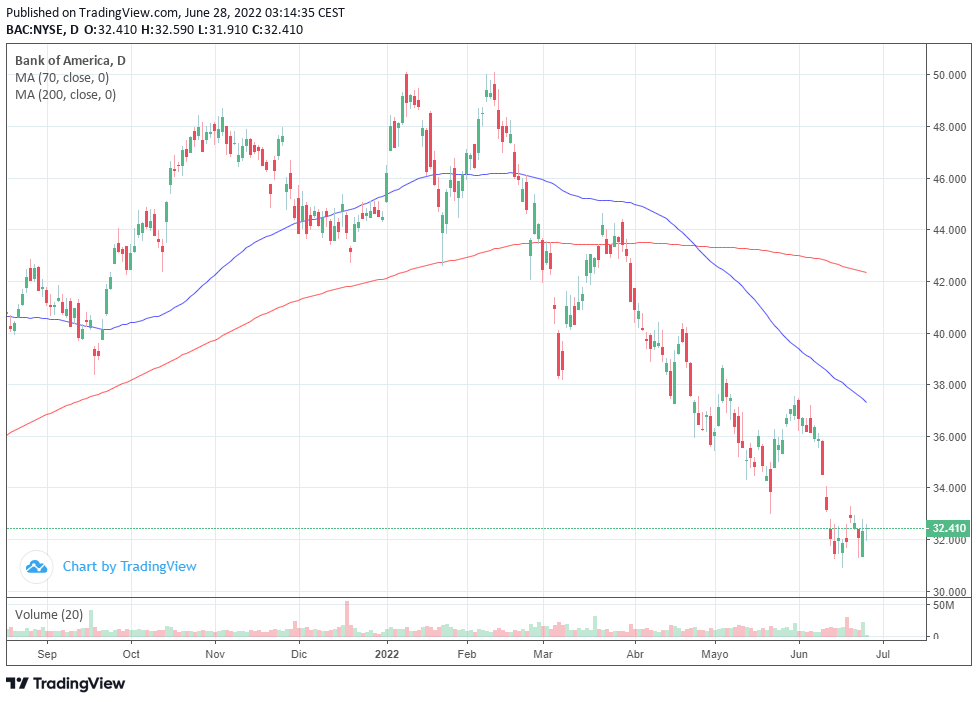The width and height of the screenshot is (978, 702).
Task: Click the Sep label on time axis
Action: (x=47, y=654)
